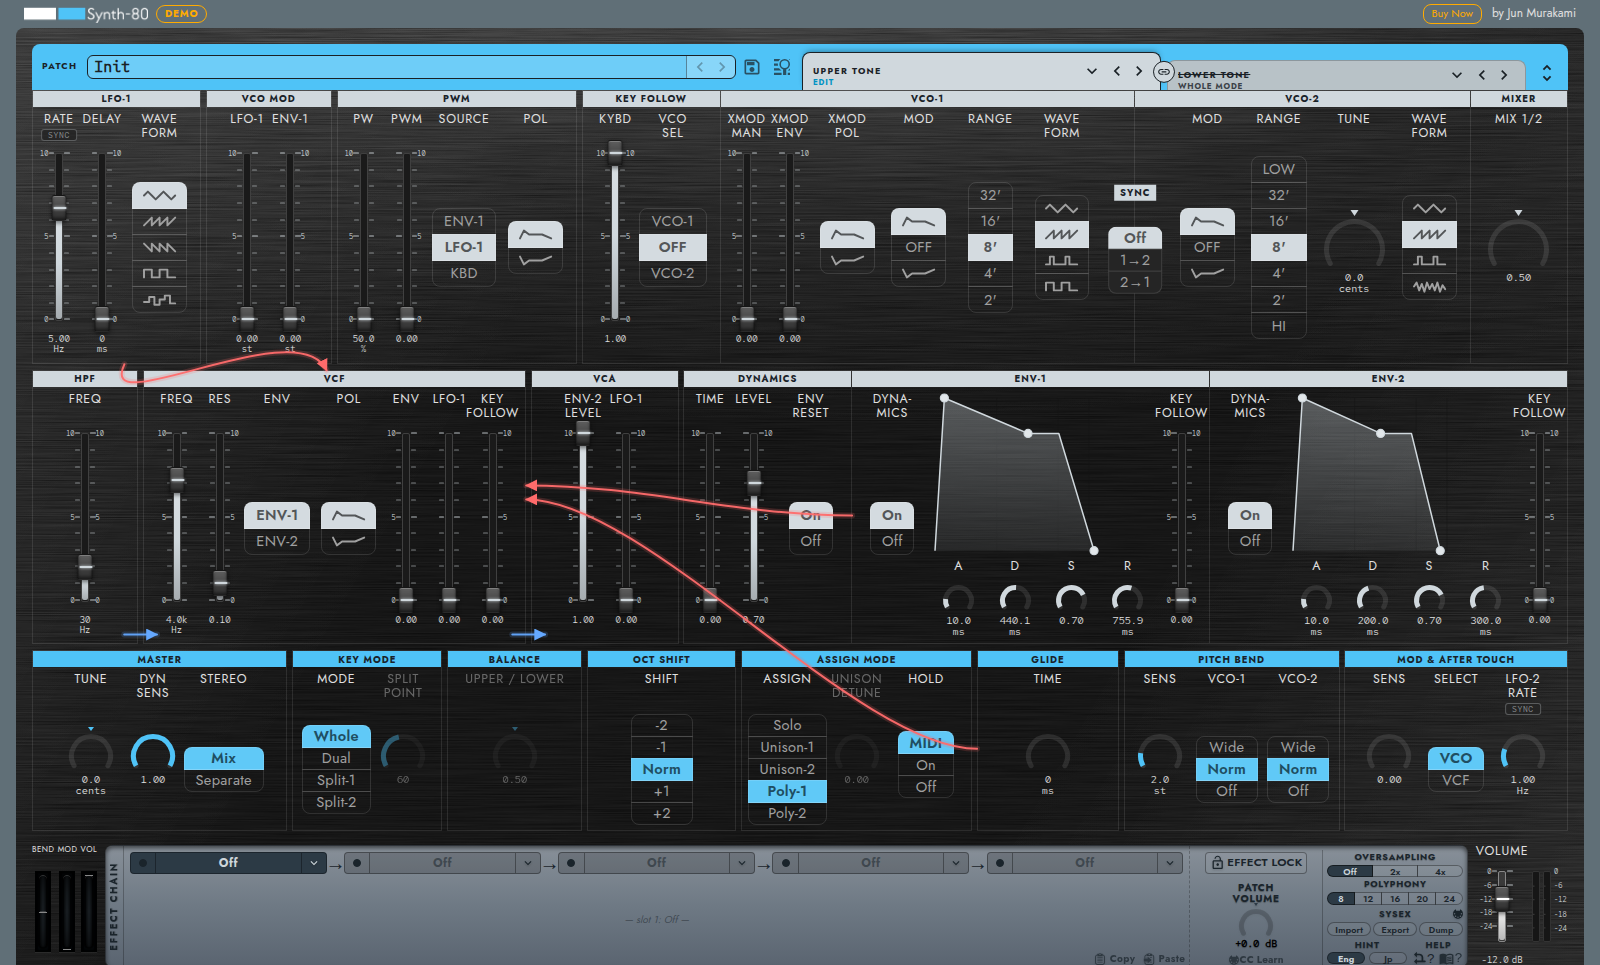Screen dimensions: 1600x965
Task: Turn ENV-1 dynamics Off
Action: coord(892,541)
